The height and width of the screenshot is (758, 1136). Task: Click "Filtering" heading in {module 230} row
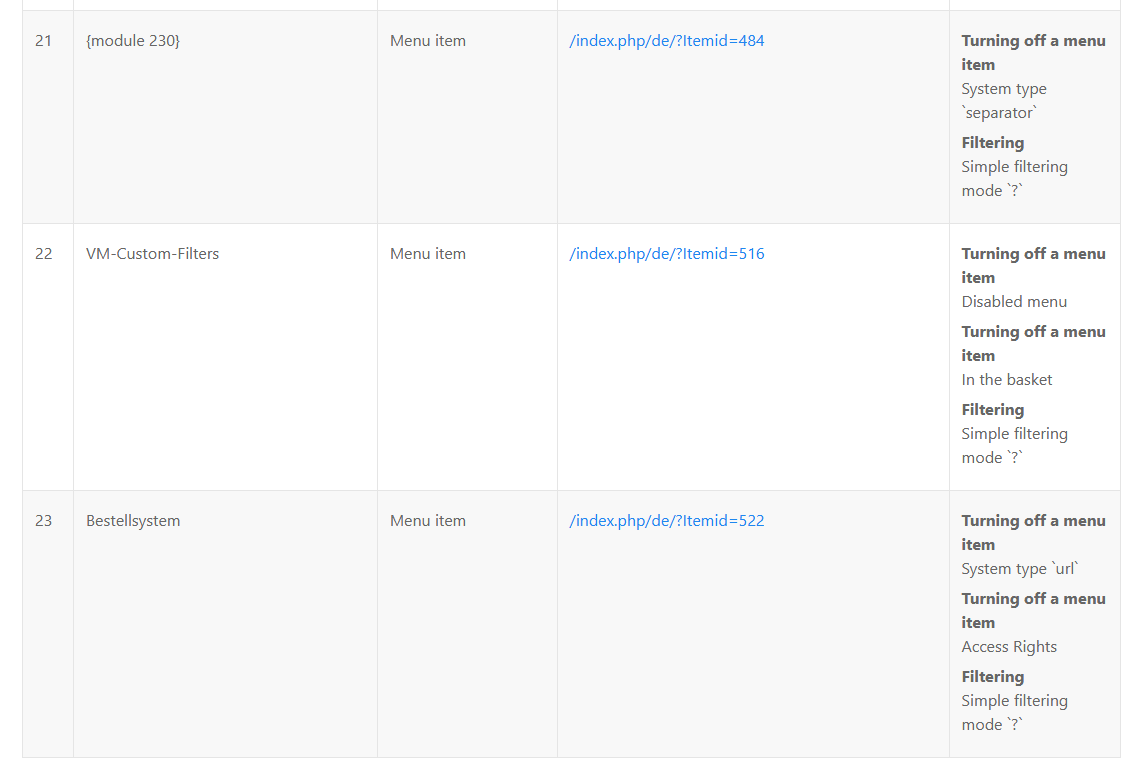[x=993, y=143]
